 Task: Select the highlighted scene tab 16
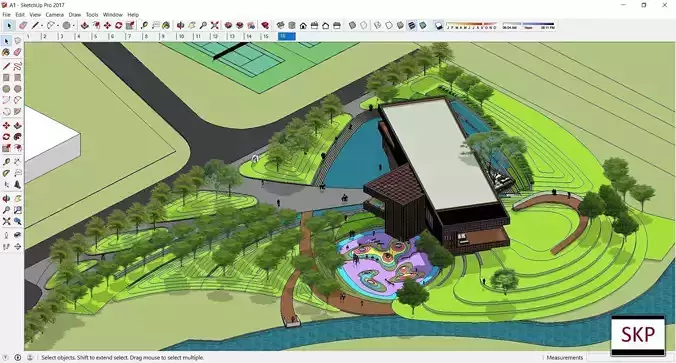click(287, 37)
